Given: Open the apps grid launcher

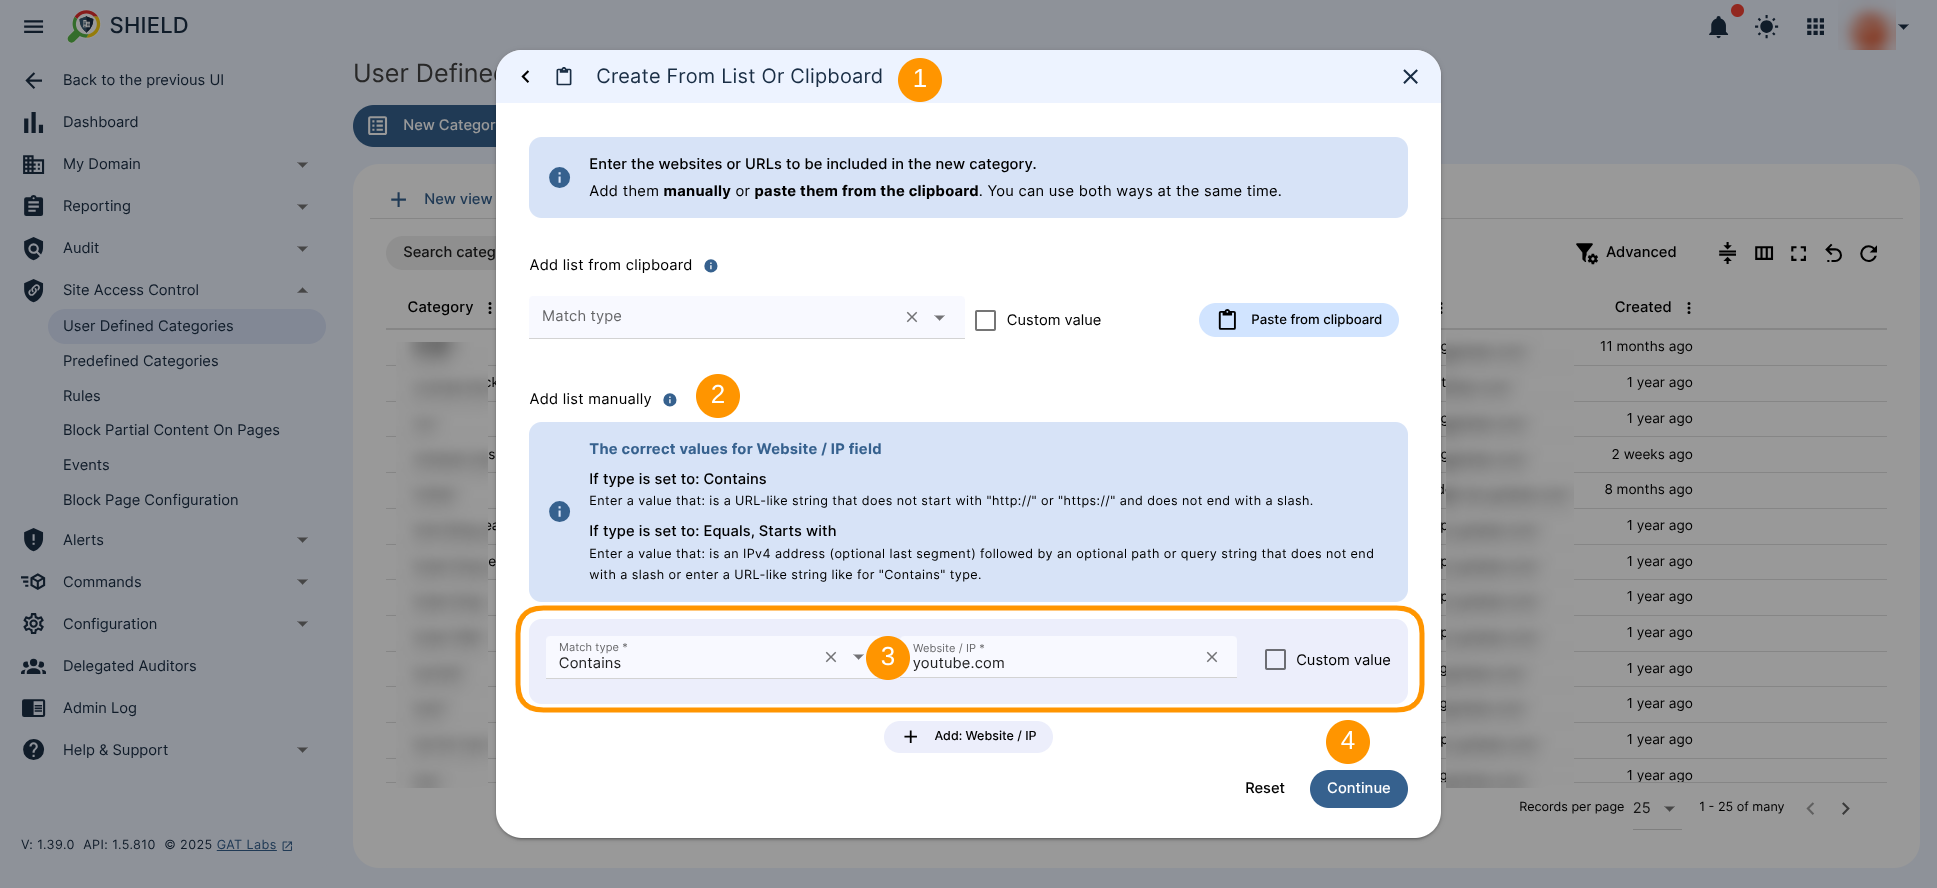Looking at the screenshot, I should coord(1816,27).
